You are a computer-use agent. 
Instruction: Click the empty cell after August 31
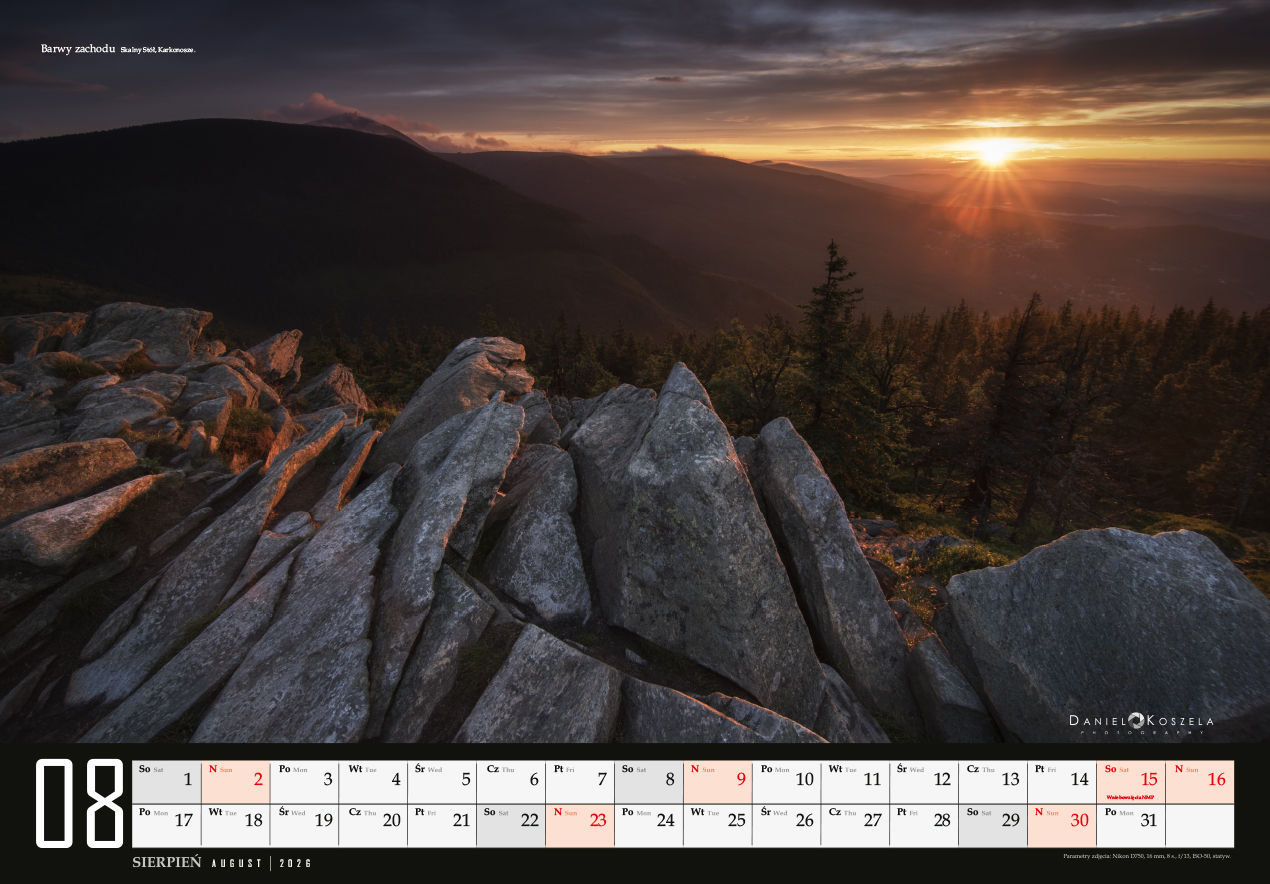[x=1200, y=826]
